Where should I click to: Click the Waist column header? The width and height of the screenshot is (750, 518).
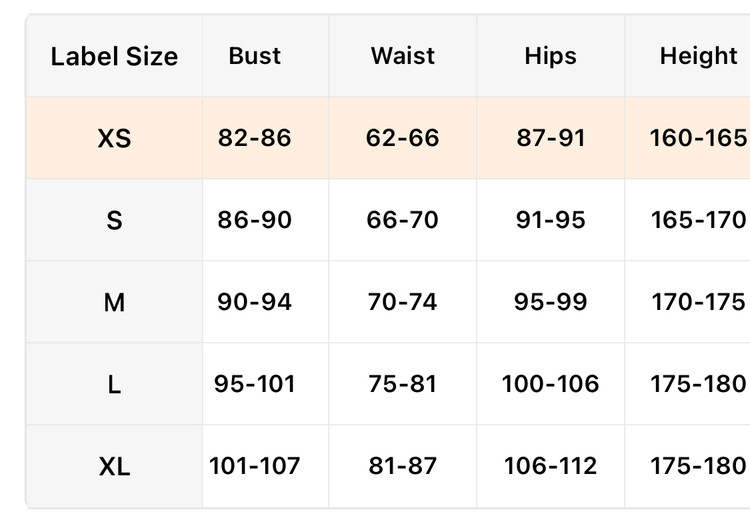click(402, 56)
